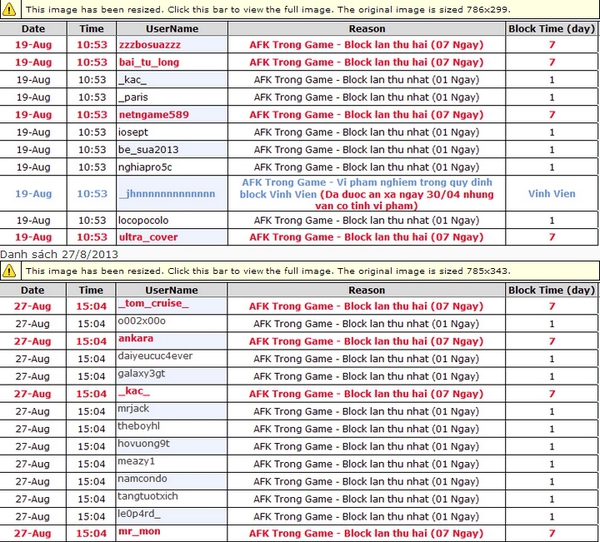Click username ankara in second table
The width and height of the screenshot is (600, 542).
[136, 338]
